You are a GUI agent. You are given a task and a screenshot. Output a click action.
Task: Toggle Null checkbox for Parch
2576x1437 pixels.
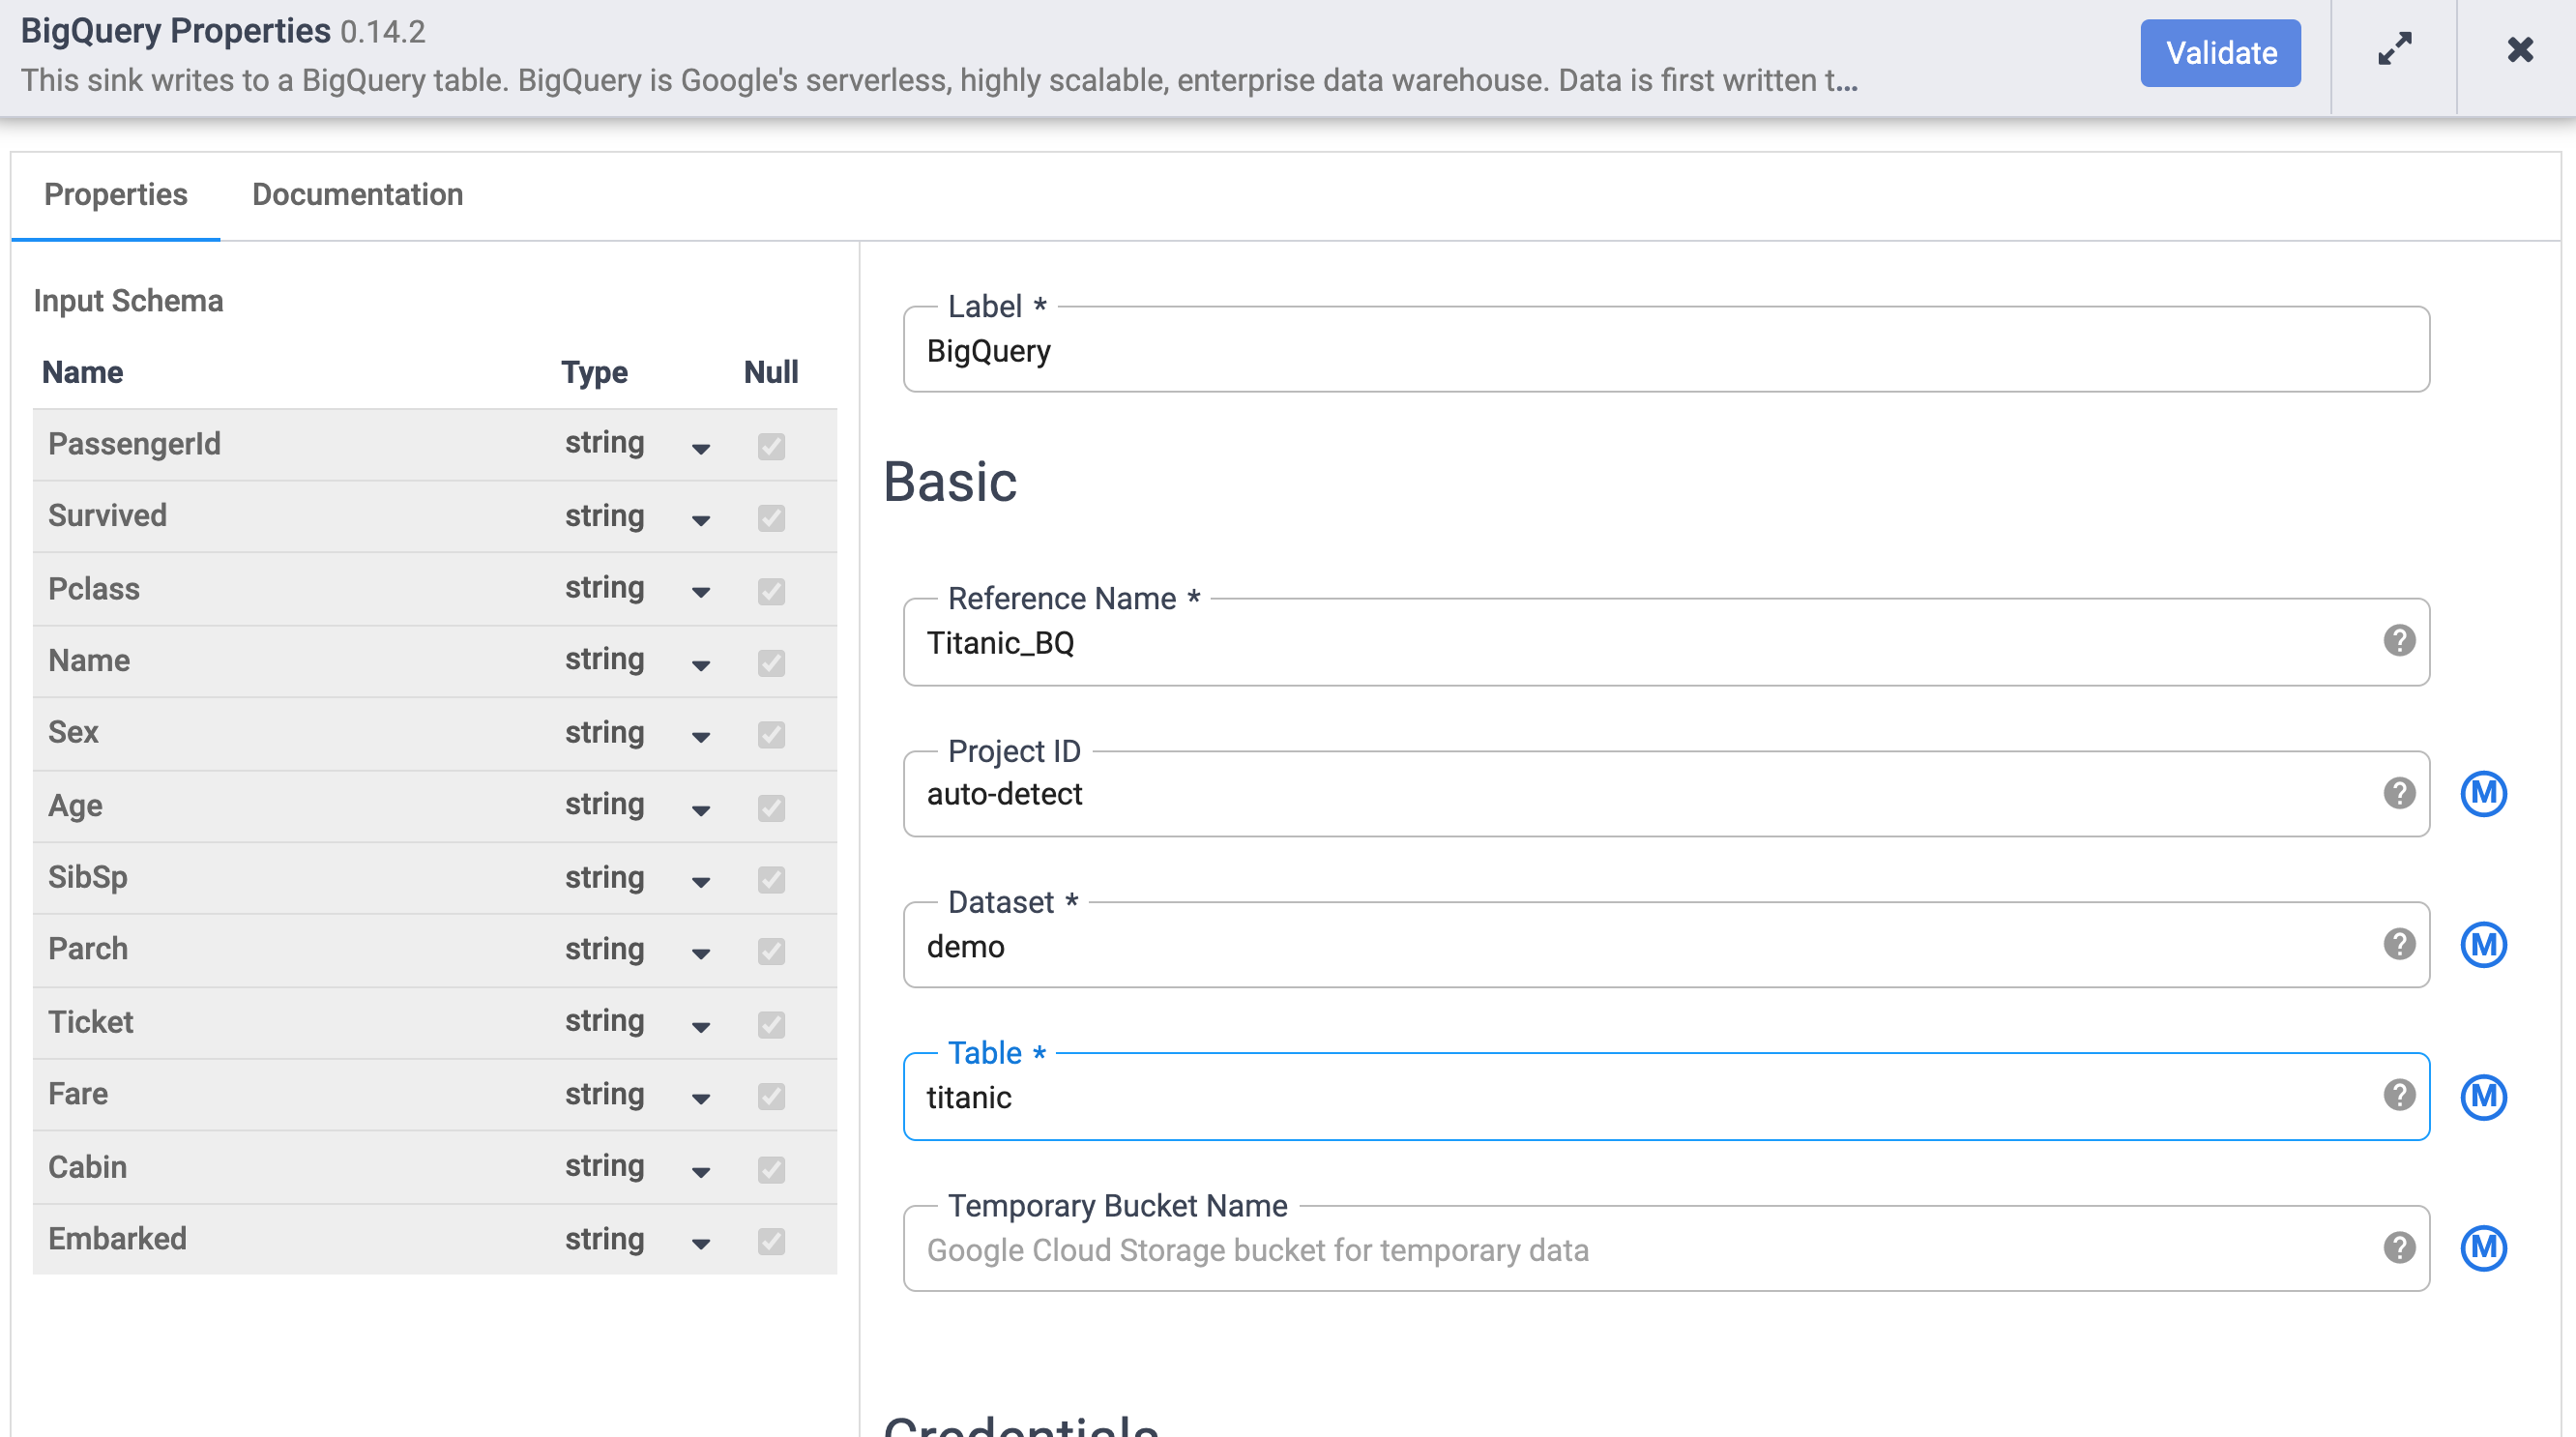[771, 951]
